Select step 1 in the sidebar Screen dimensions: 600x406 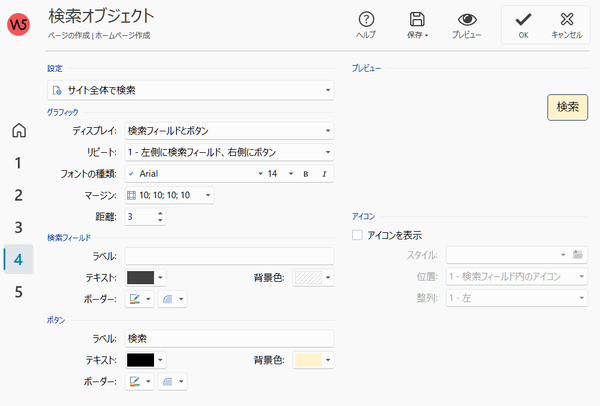tap(18, 163)
